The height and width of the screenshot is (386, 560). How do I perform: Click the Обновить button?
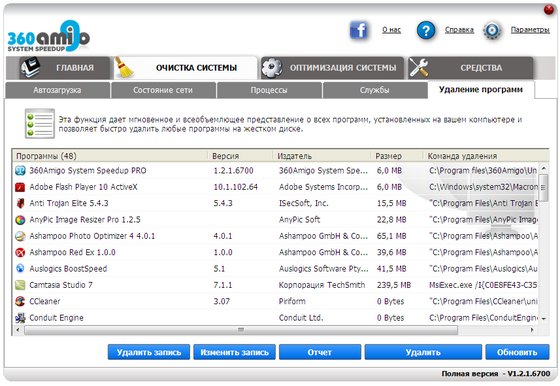click(517, 352)
